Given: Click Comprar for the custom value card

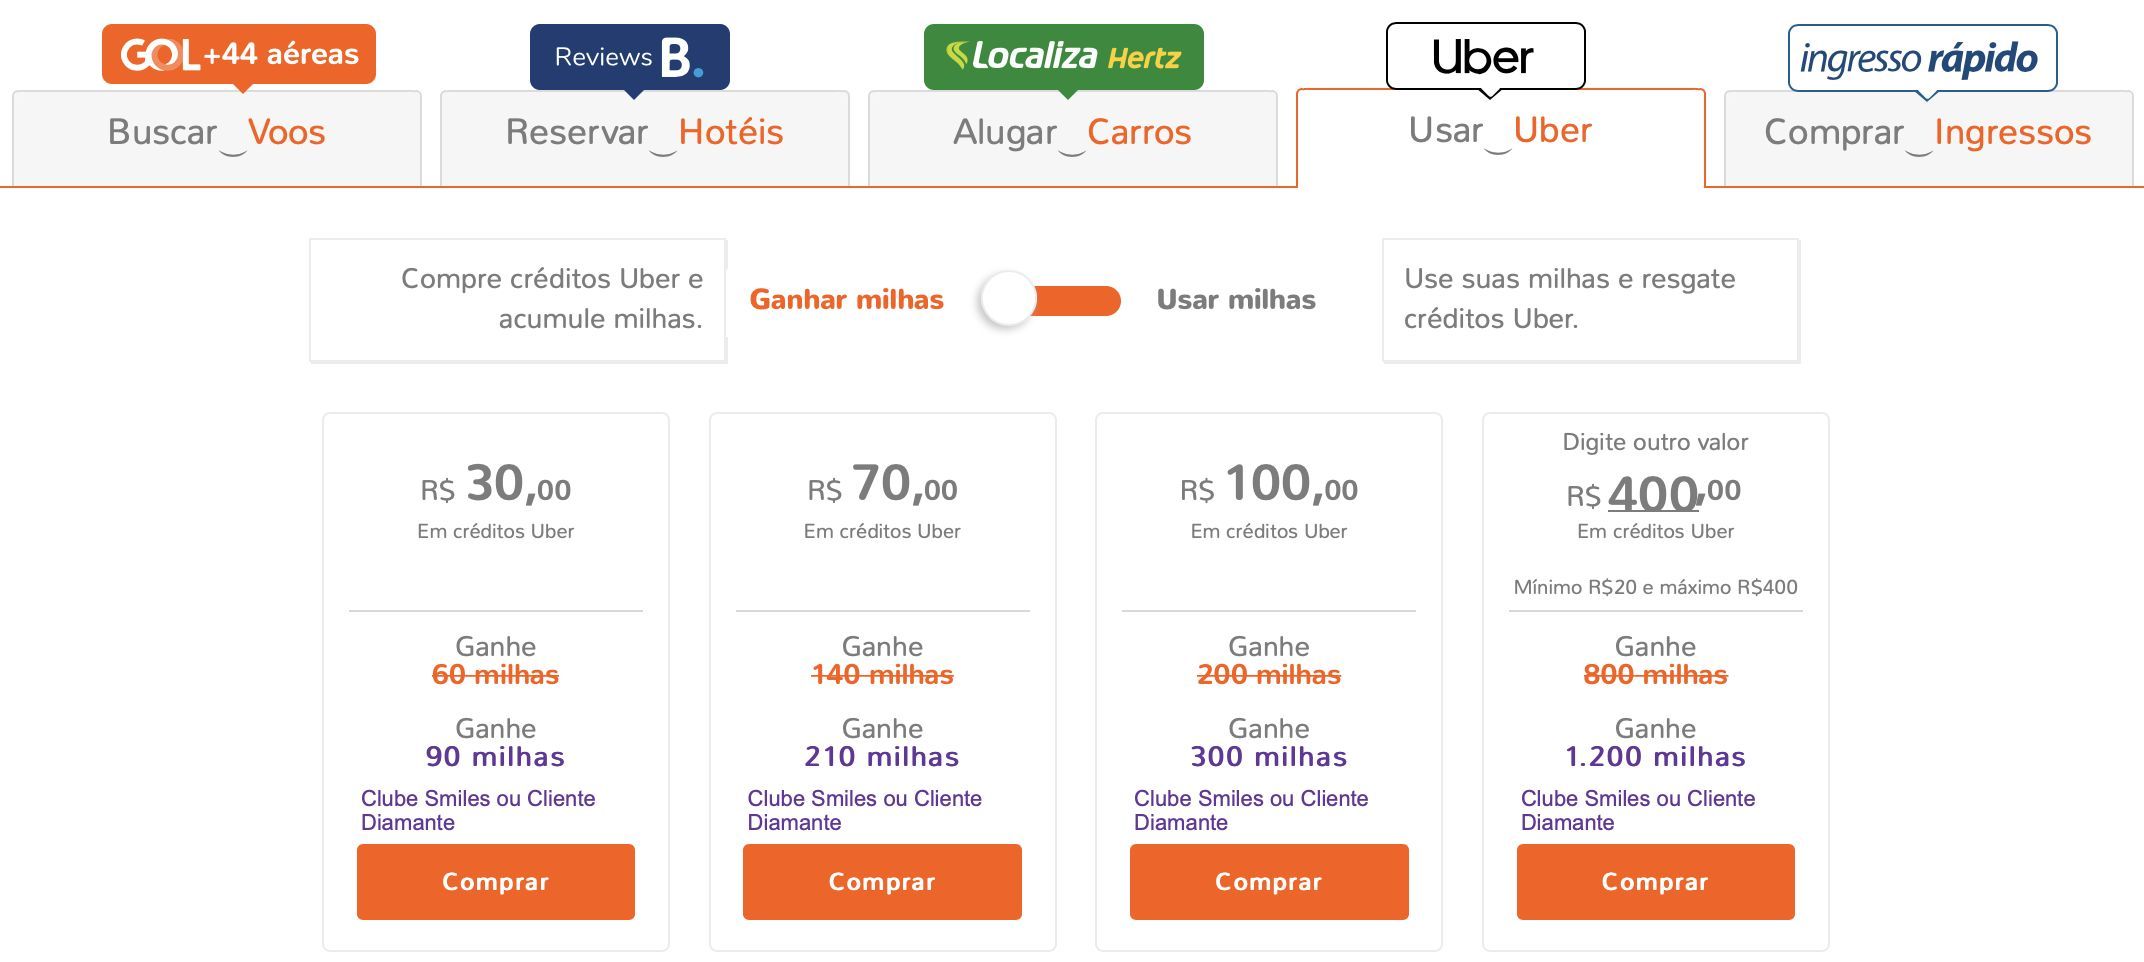Looking at the screenshot, I should pos(1656,882).
